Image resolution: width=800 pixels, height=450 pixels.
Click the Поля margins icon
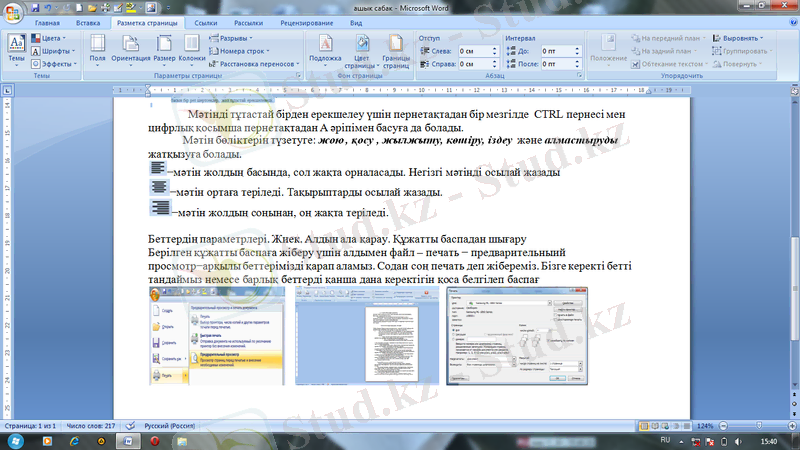[x=97, y=47]
